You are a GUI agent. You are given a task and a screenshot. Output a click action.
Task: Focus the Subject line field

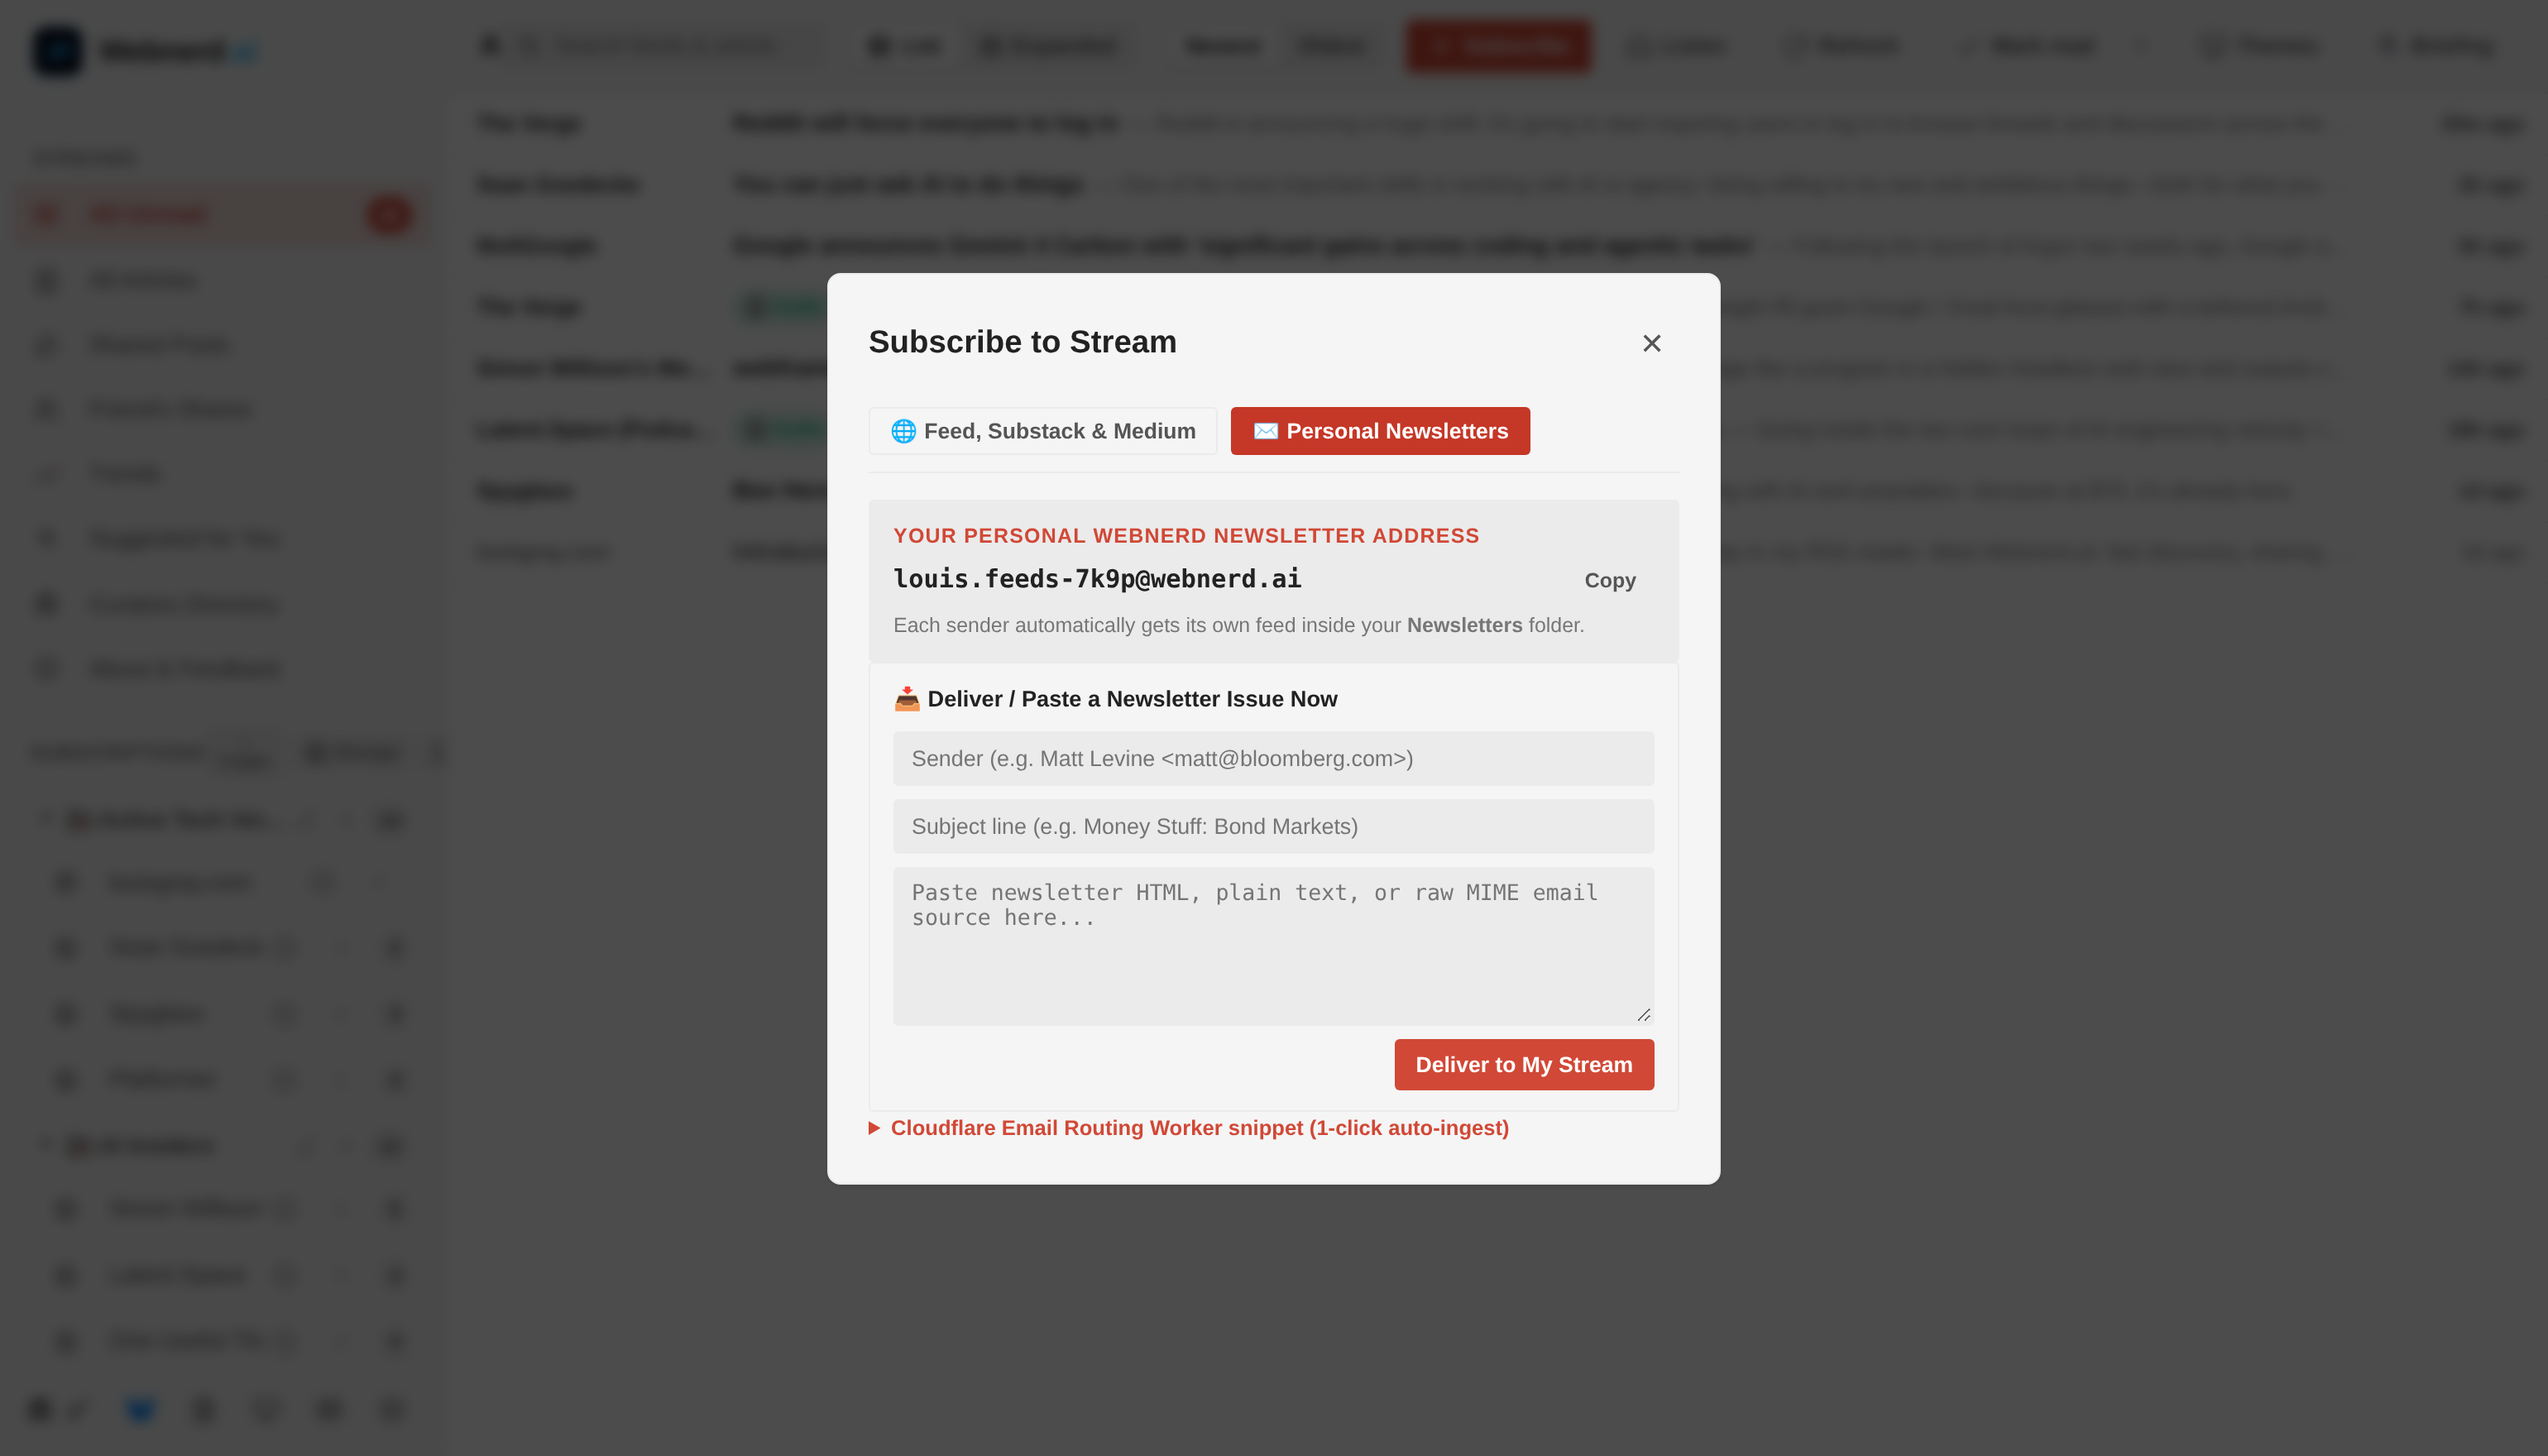point(1273,826)
